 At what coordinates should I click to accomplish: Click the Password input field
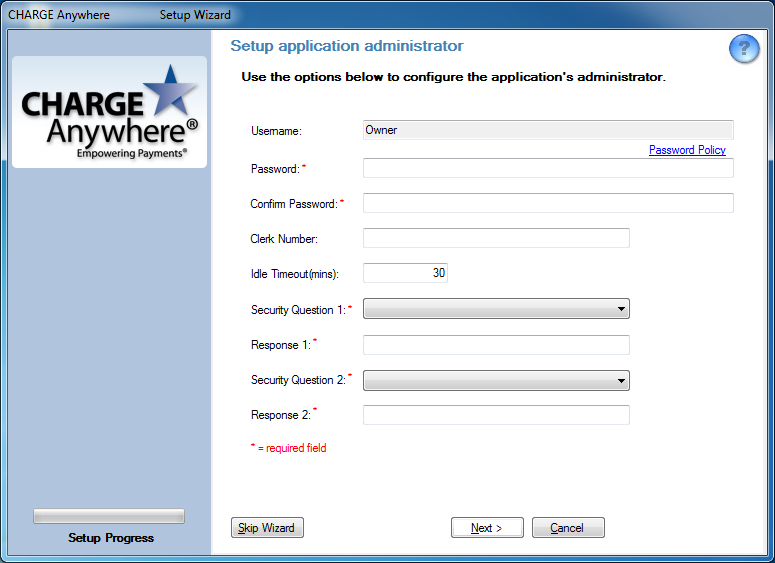pyautogui.click(x=548, y=168)
